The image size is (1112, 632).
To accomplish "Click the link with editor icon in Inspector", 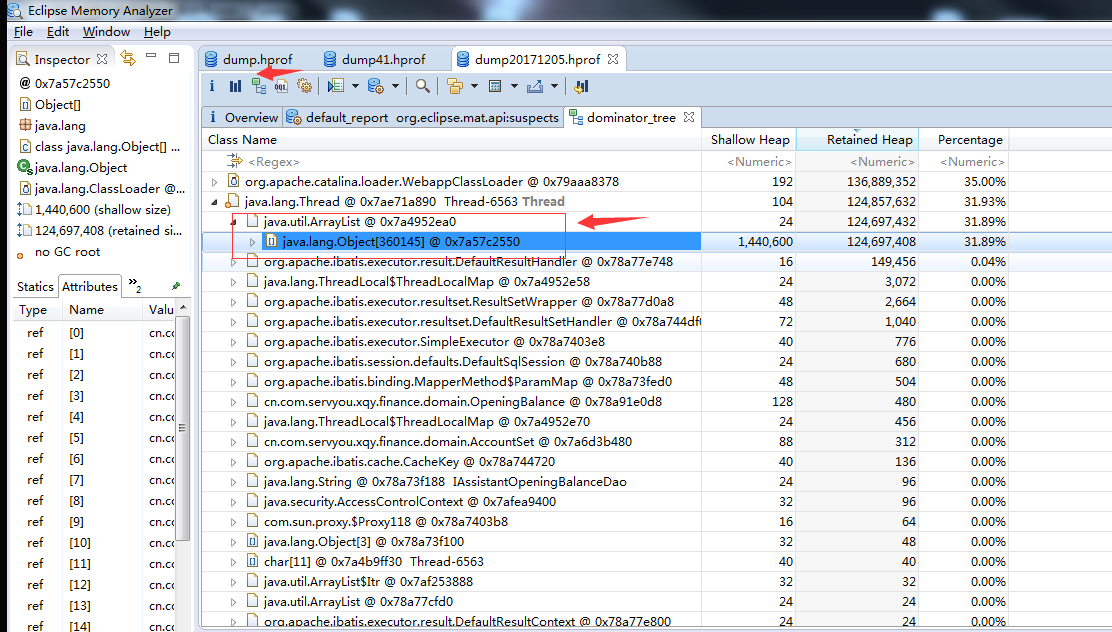I will click(x=128, y=58).
